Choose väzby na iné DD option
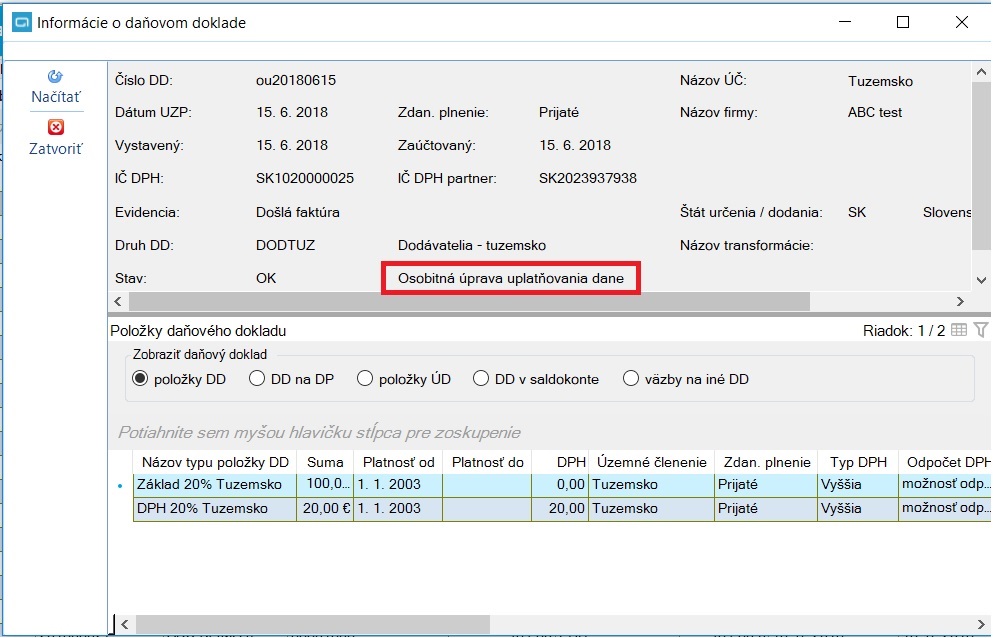Image resolution: width=993 pixels, height=638 pixels. click(x=631, y=379)
